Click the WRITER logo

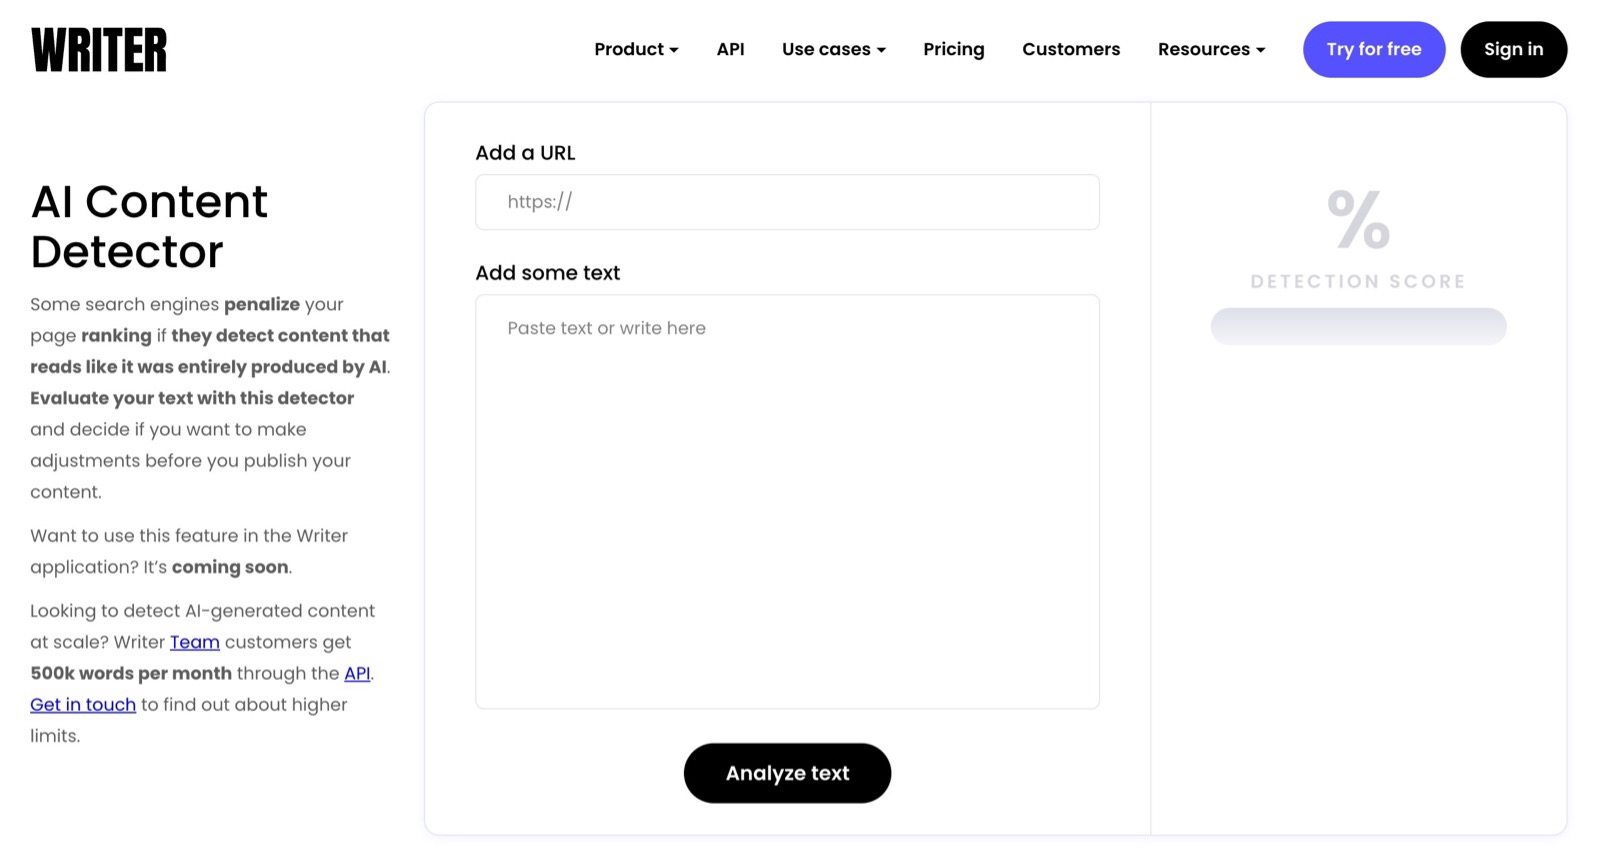pyautogui.click(x=99, y=50)
